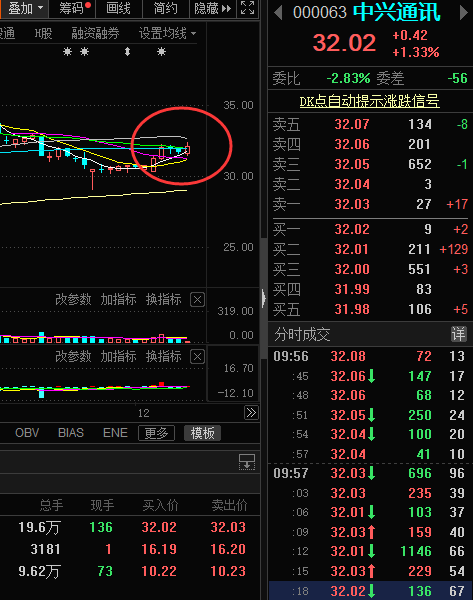This screenshot has height=600, width=473.
Task: Toggle fullscreen chart icon
Action: tap(248, 8)
